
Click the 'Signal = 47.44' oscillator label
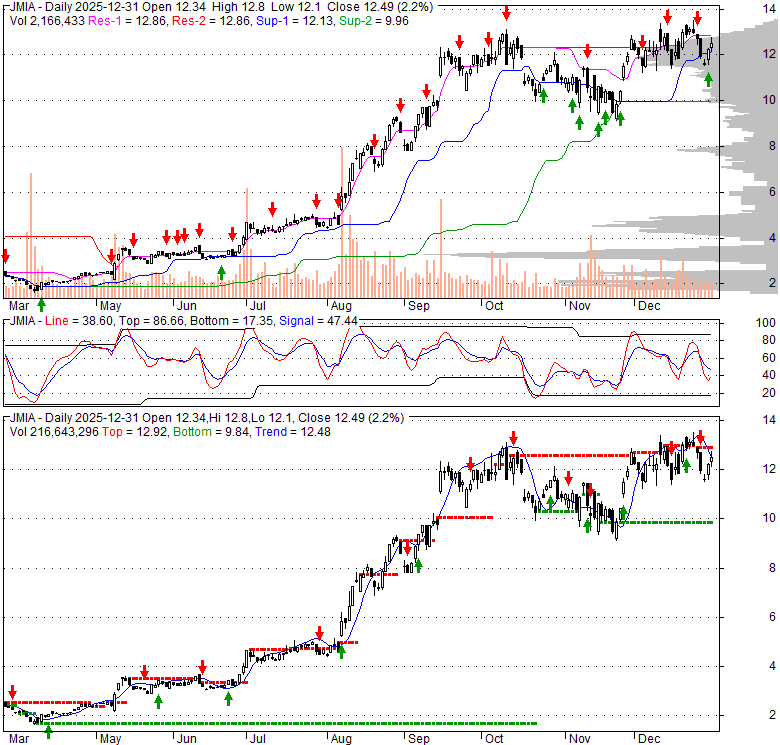[318, 321]
